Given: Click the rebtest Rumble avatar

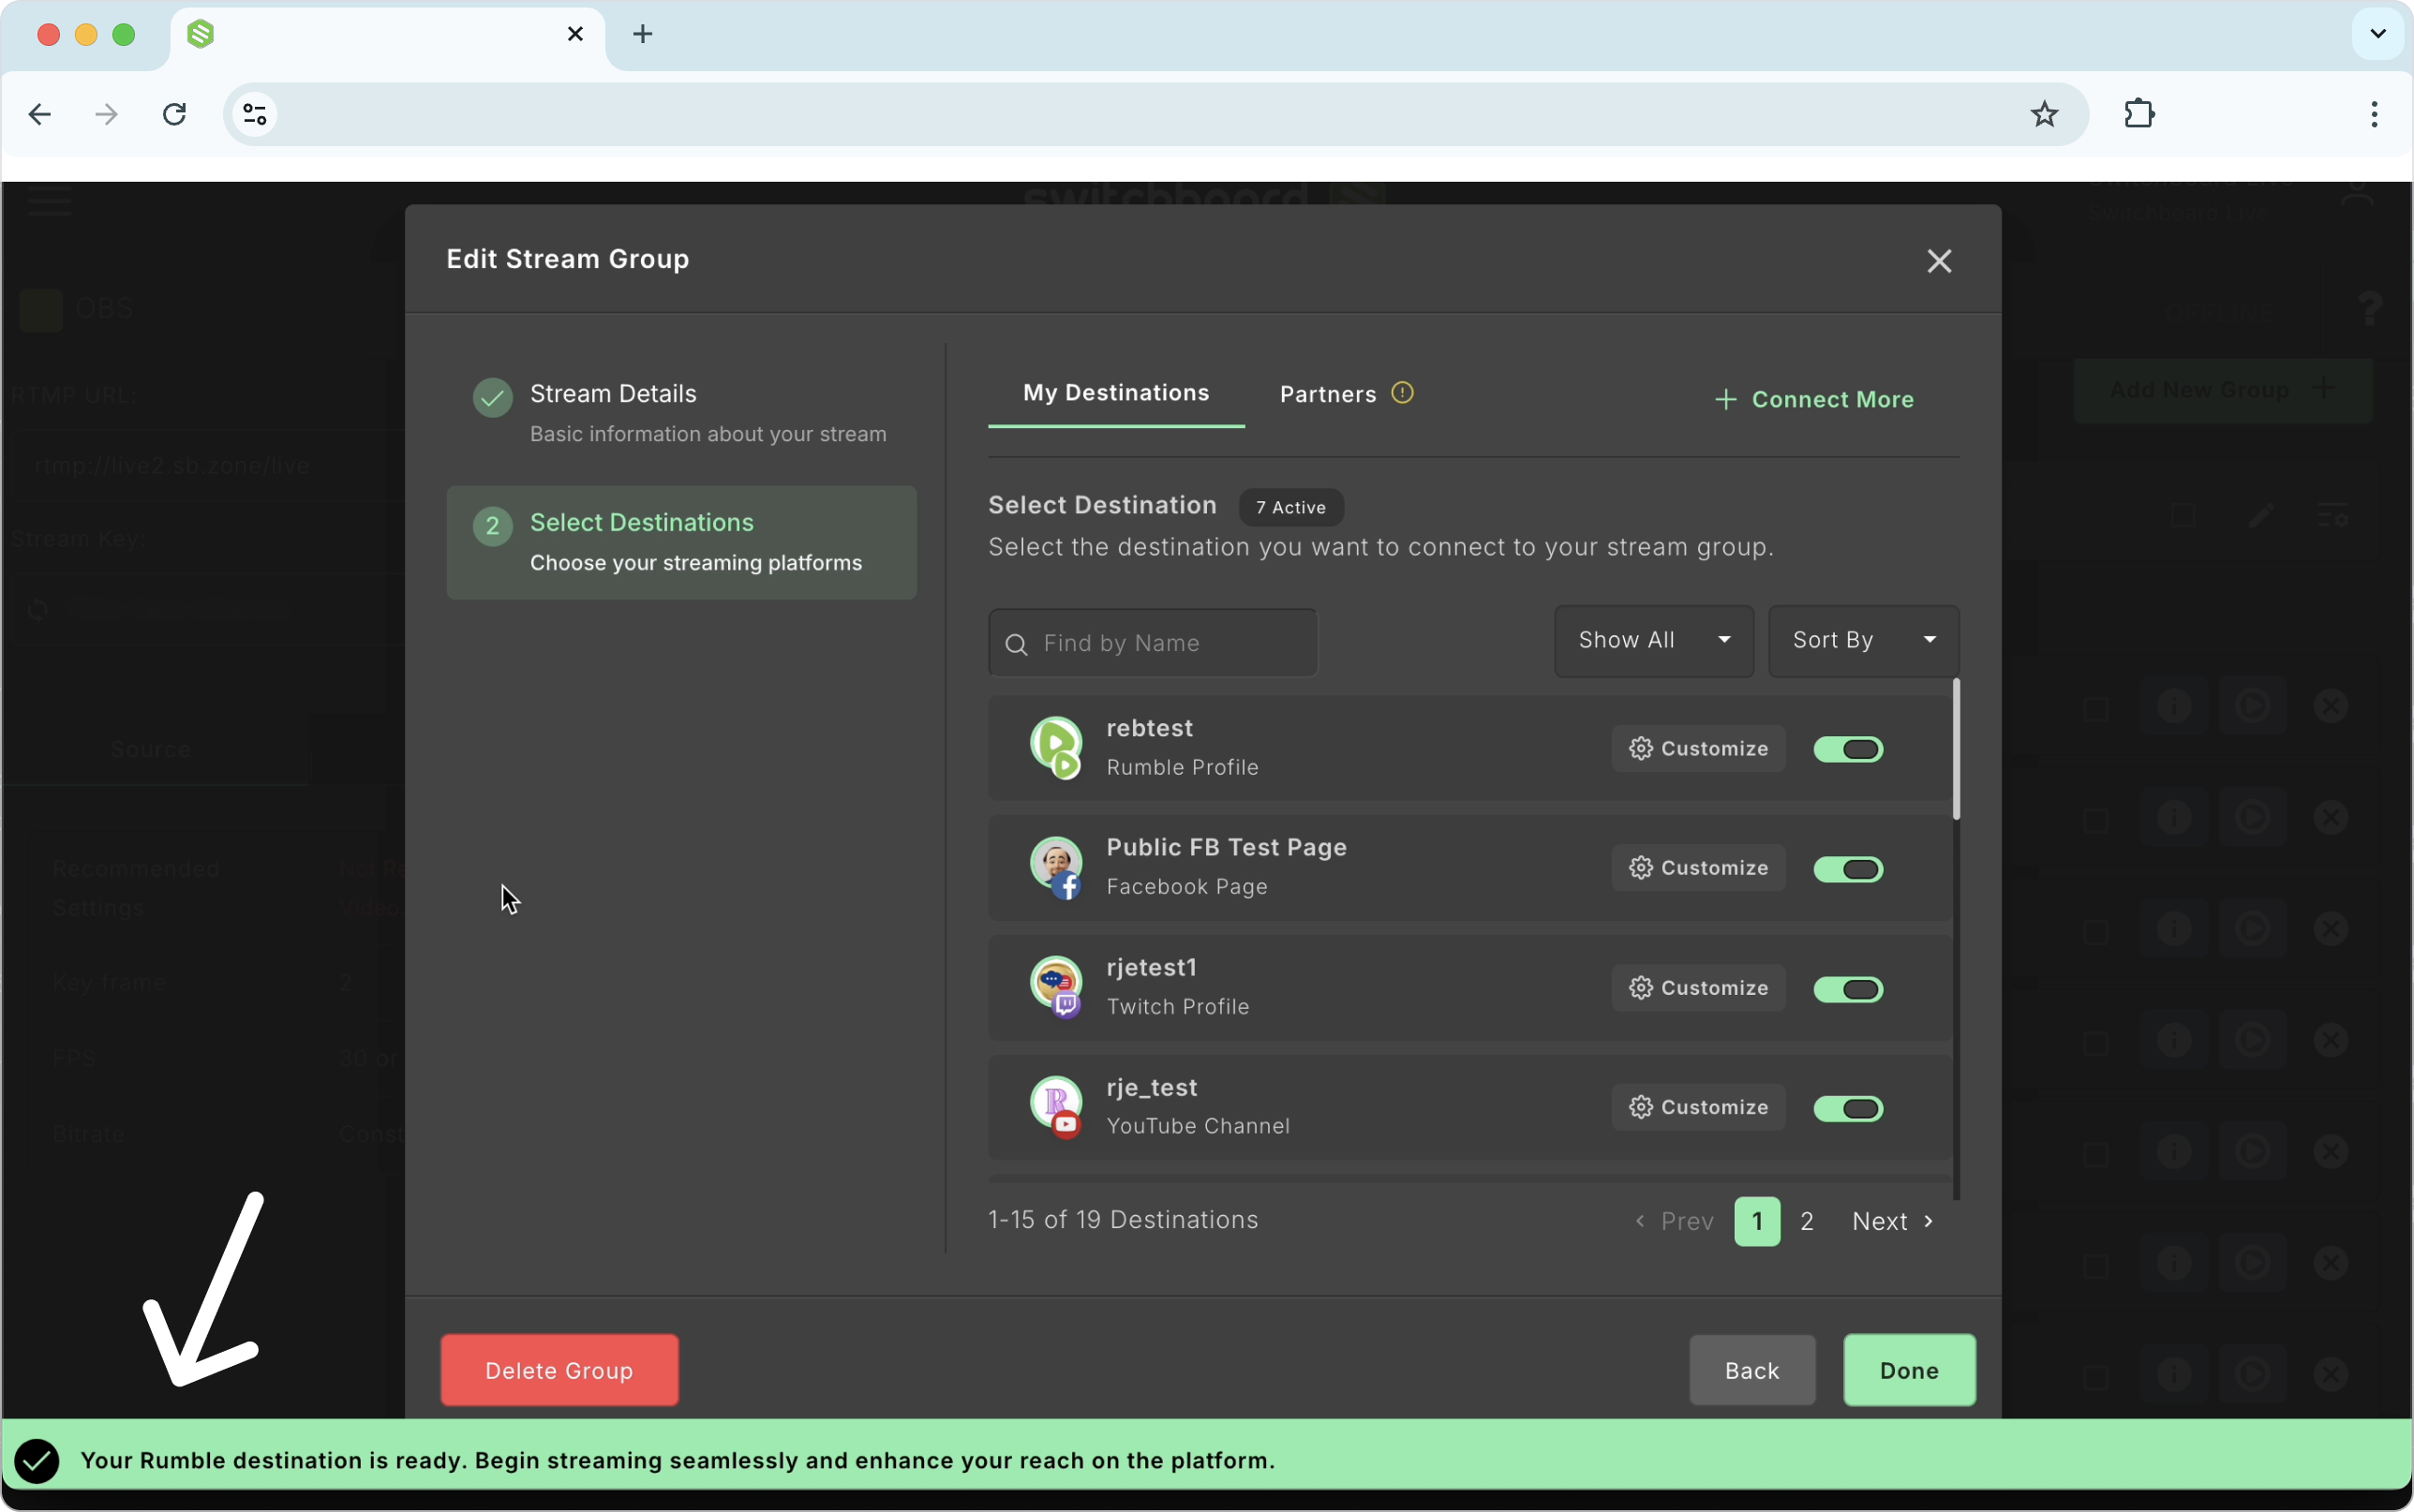Looking at the screenshot, I should click(x=1056, y=746).
